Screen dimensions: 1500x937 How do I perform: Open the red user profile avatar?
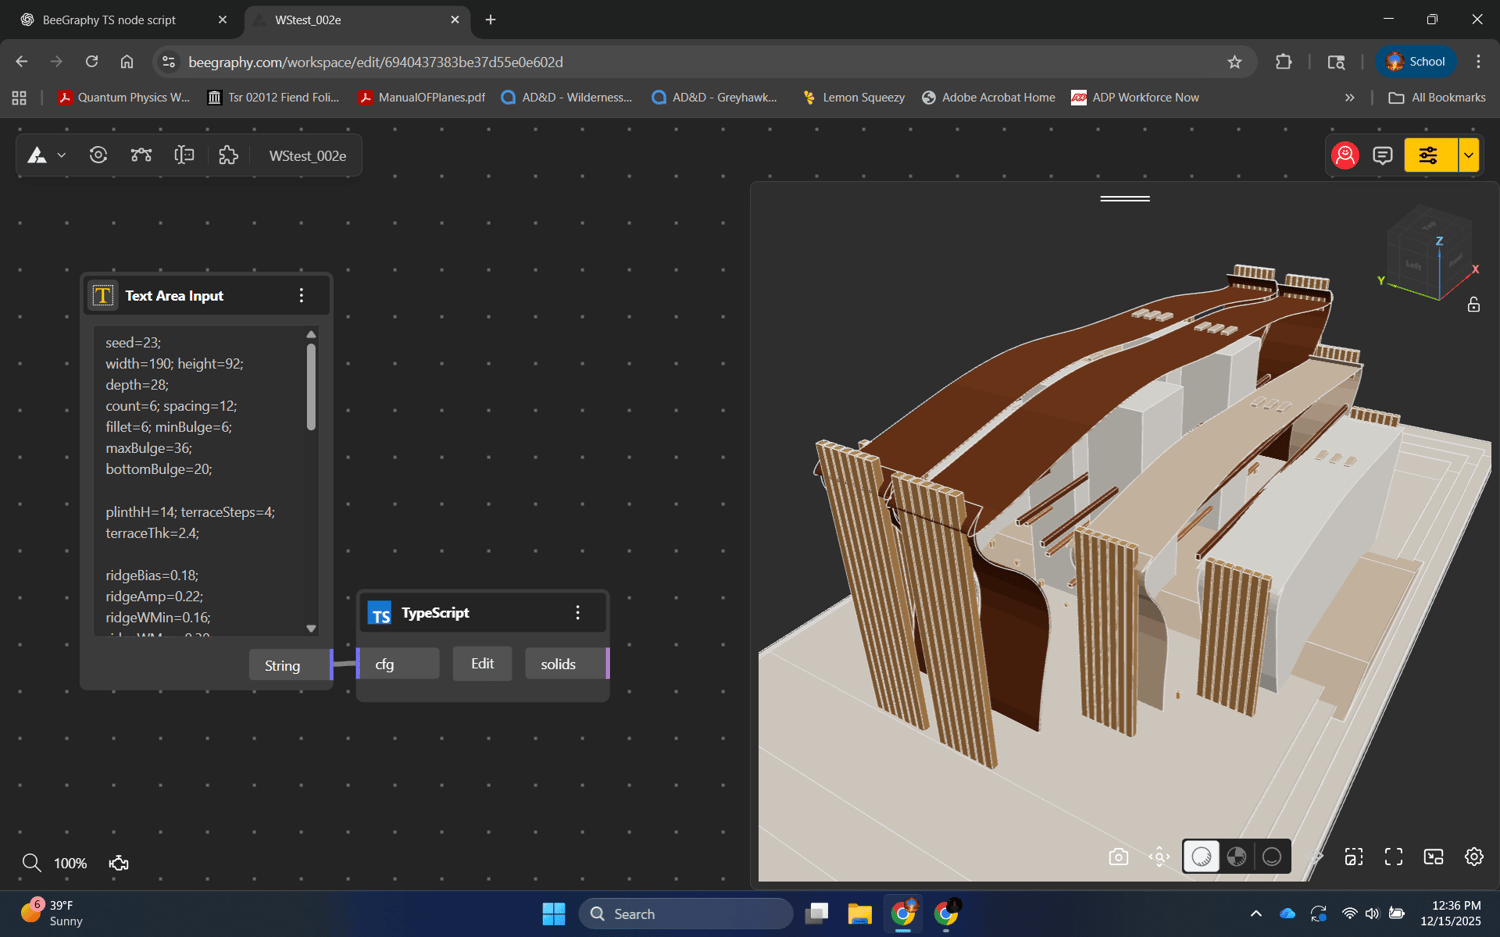pos(1345,155)
